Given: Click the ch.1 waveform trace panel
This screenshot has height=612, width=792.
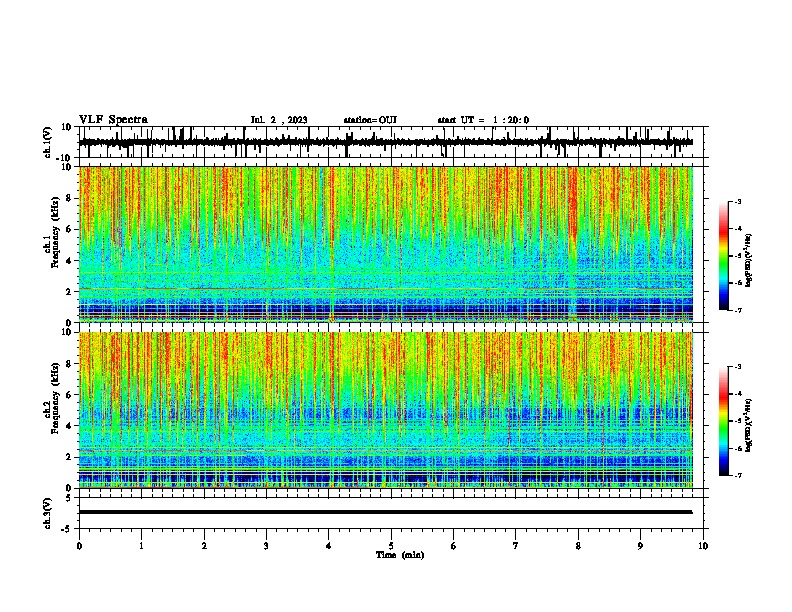Looking at the screenshot, I should pyautogui.click(x=393, y=142).
